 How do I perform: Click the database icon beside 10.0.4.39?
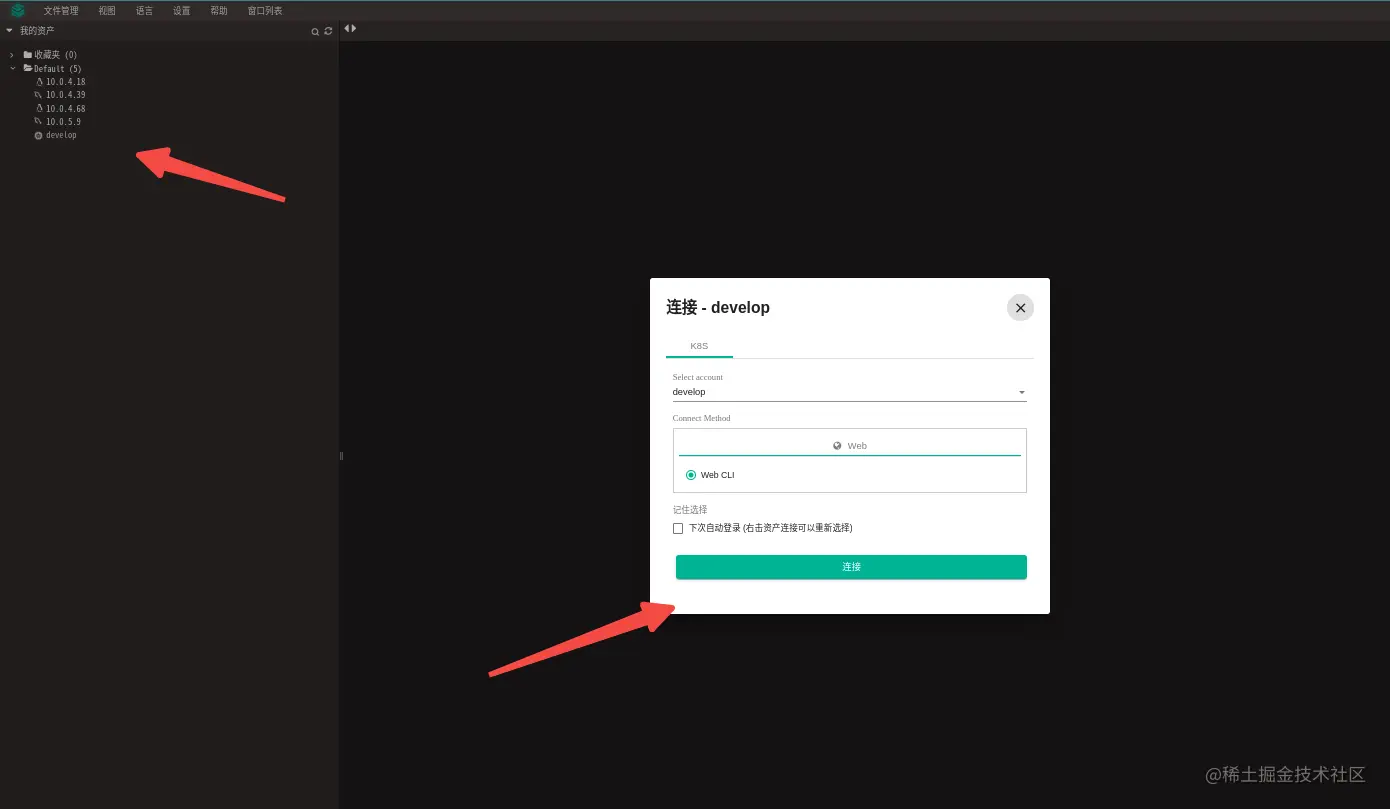38,95
